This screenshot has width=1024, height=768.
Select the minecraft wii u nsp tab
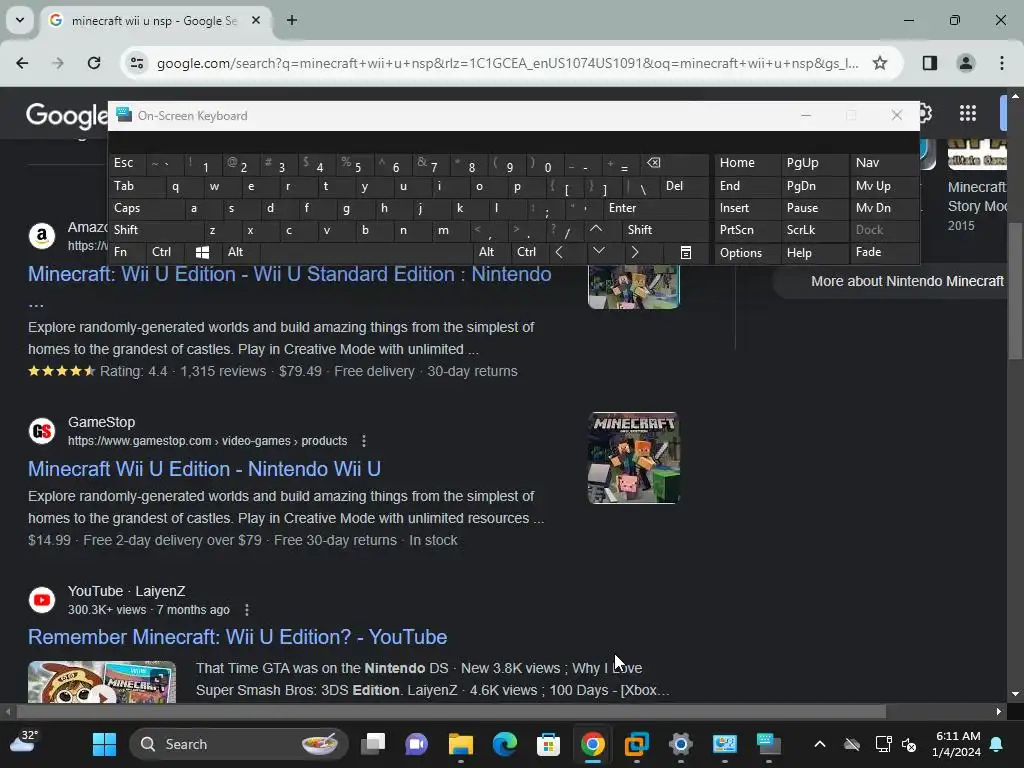[x=154, y=20]
